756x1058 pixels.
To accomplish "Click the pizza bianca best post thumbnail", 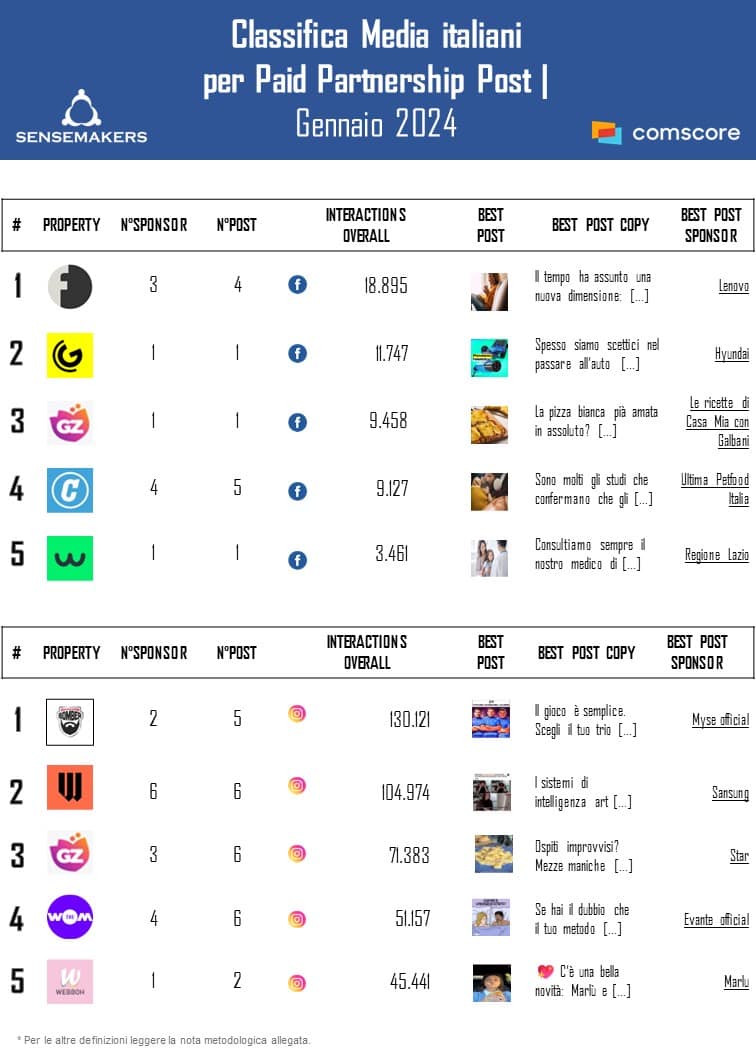I will (x=490, y=424).
